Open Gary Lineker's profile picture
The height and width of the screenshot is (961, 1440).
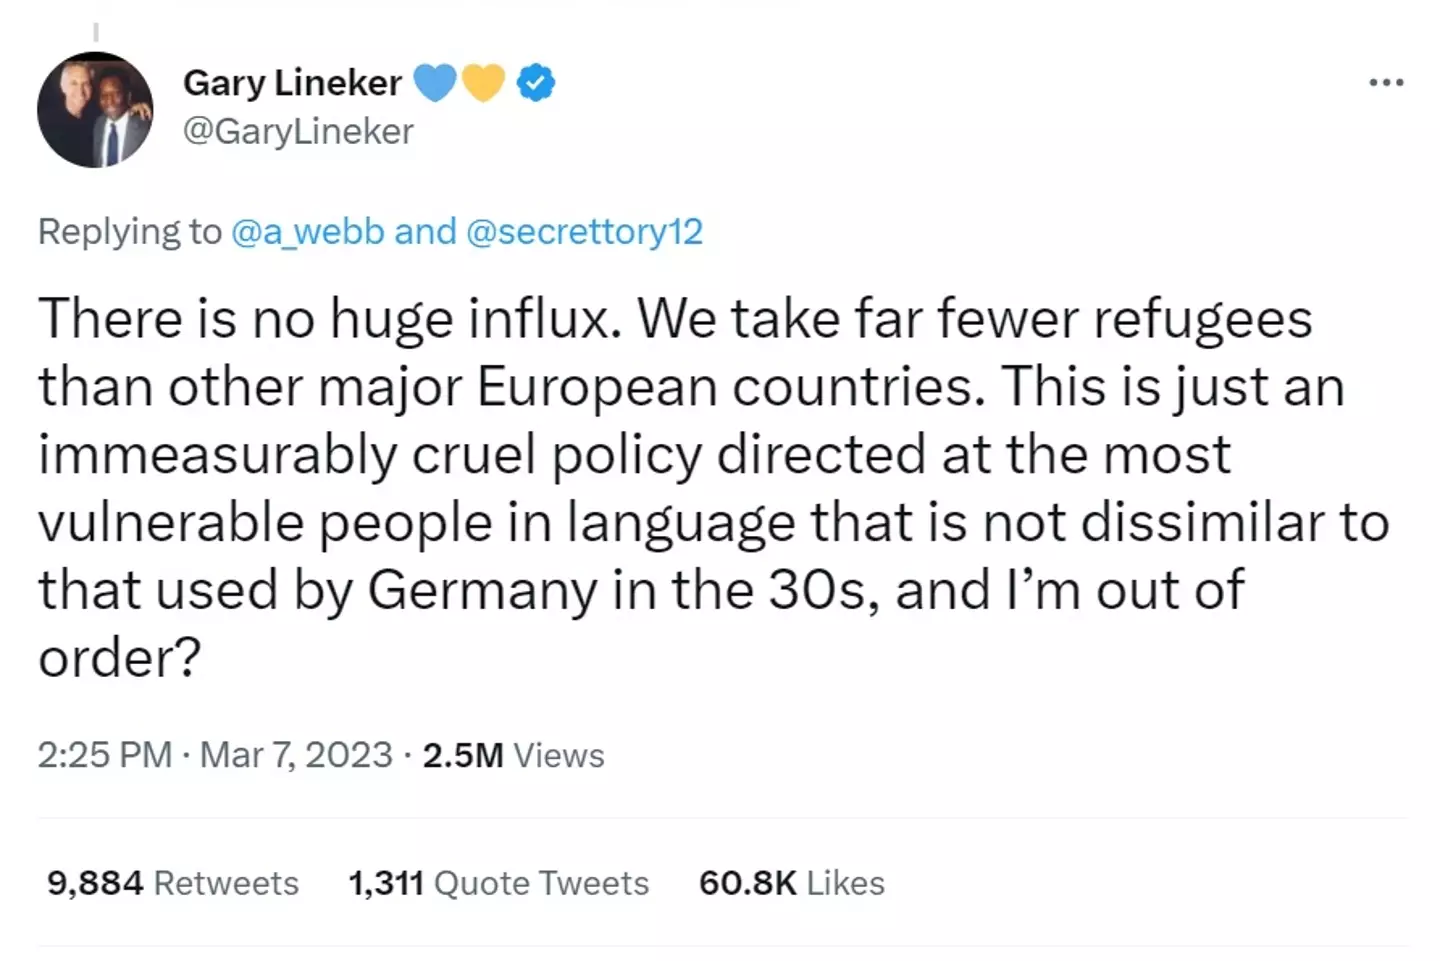[x=95, y=110]
